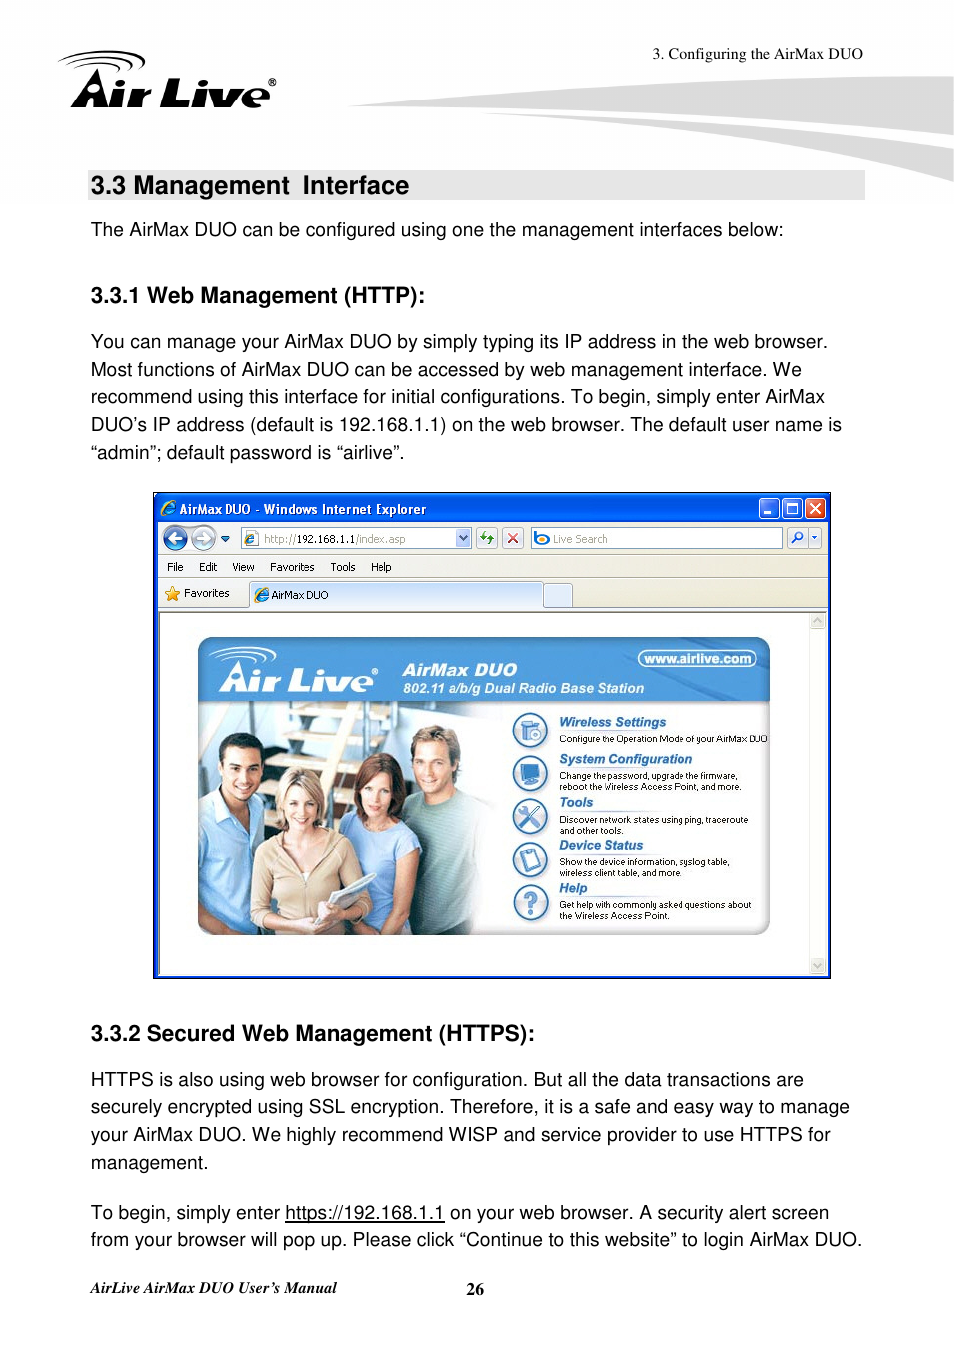Expand the address bar history dropdown
The height and width of the screenshot is (1350, 954).
coord(463,538)
